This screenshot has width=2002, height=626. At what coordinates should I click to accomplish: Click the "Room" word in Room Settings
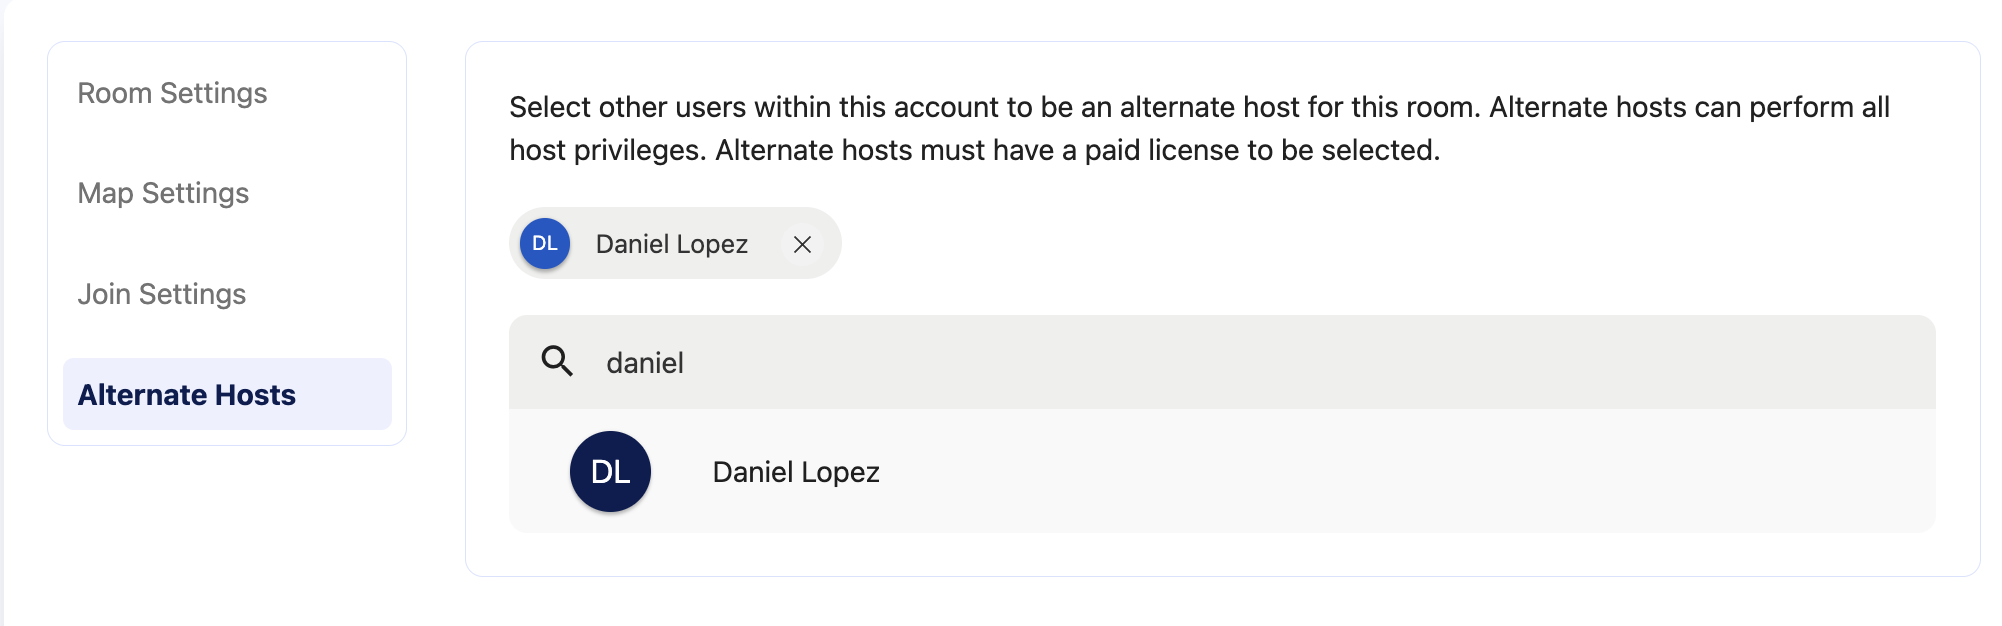click(115, 93)
